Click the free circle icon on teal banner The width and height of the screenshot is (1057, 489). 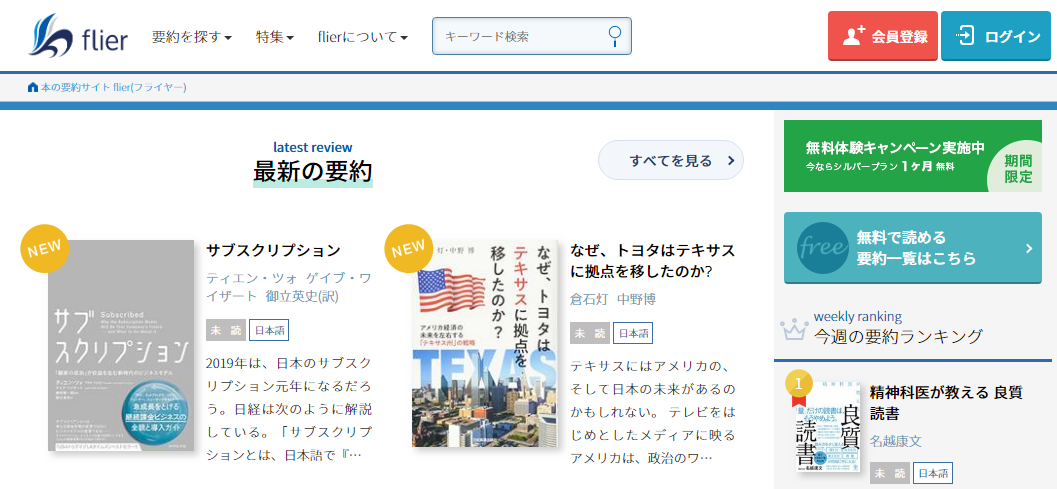[x=822, y=248]
